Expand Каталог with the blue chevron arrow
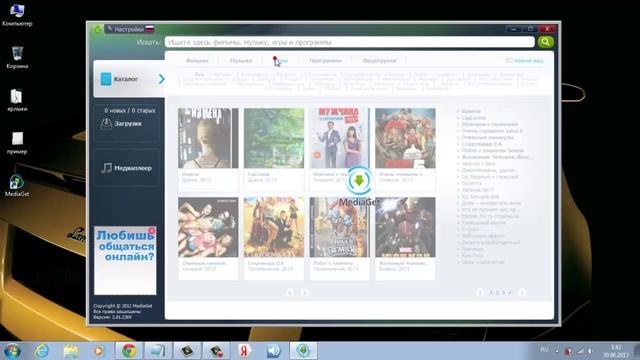640x360 pixels. [162, 79]
